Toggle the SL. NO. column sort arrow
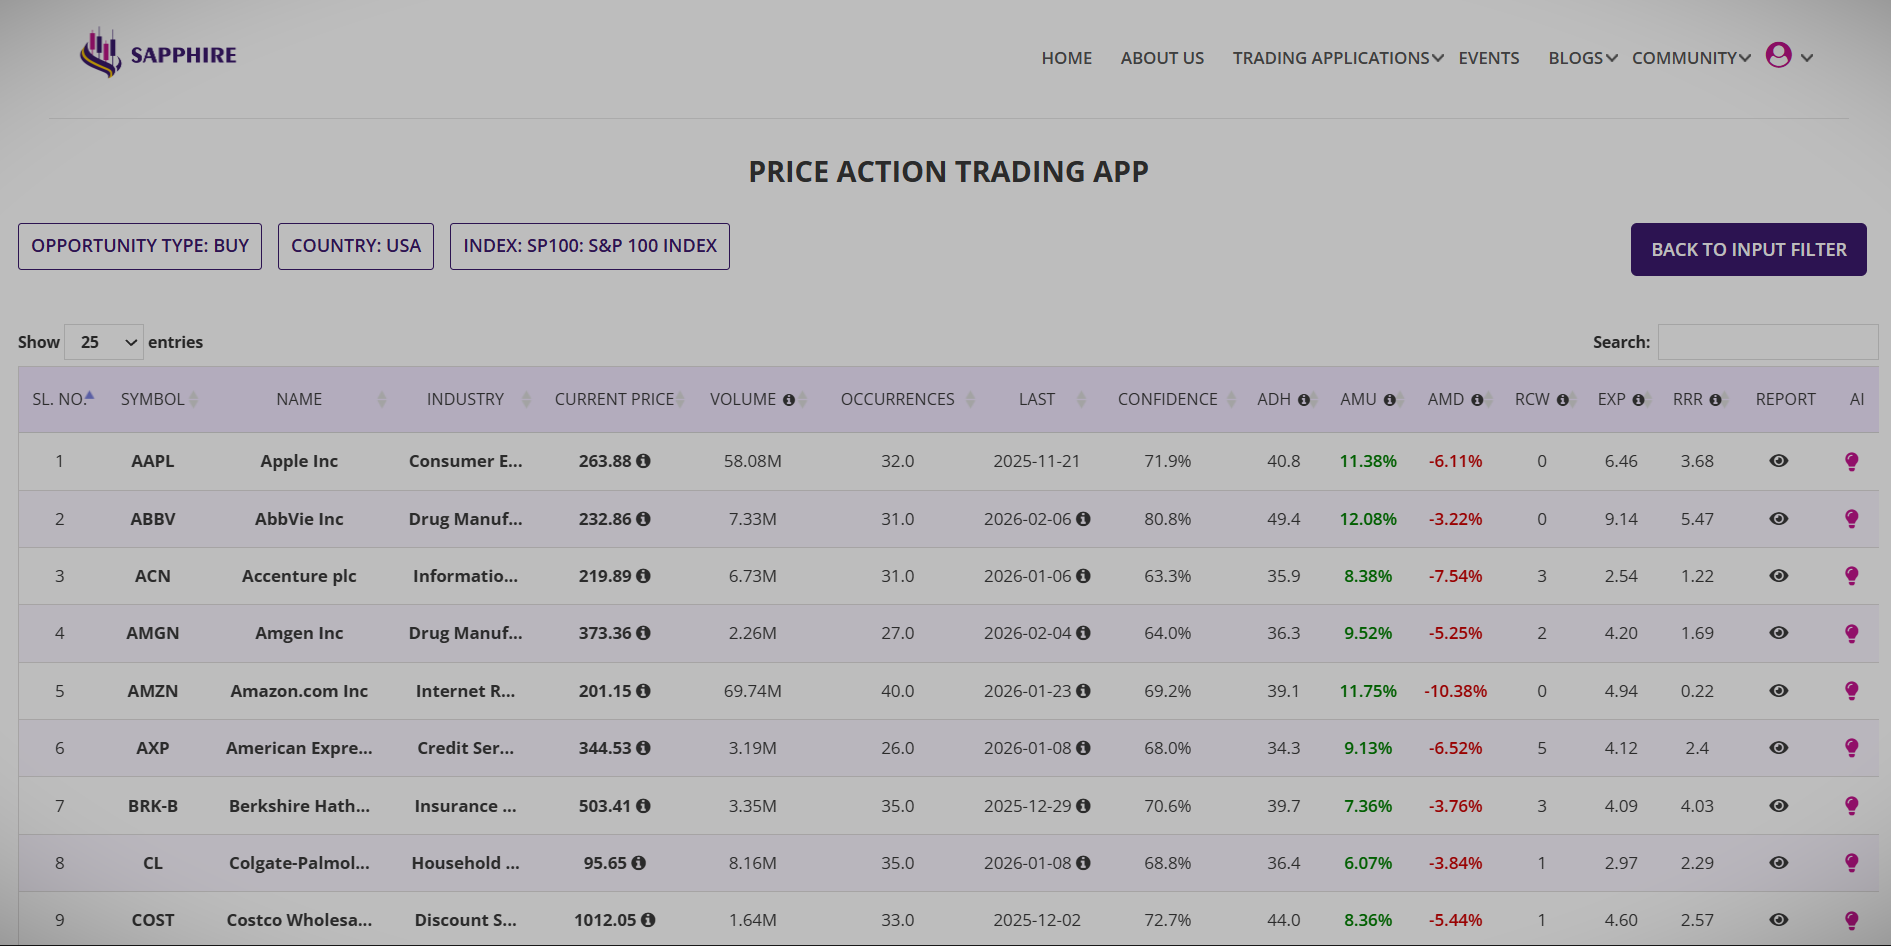Image resolution: width=1891 pixels, height=946 pixels. [x=89, y=393]
